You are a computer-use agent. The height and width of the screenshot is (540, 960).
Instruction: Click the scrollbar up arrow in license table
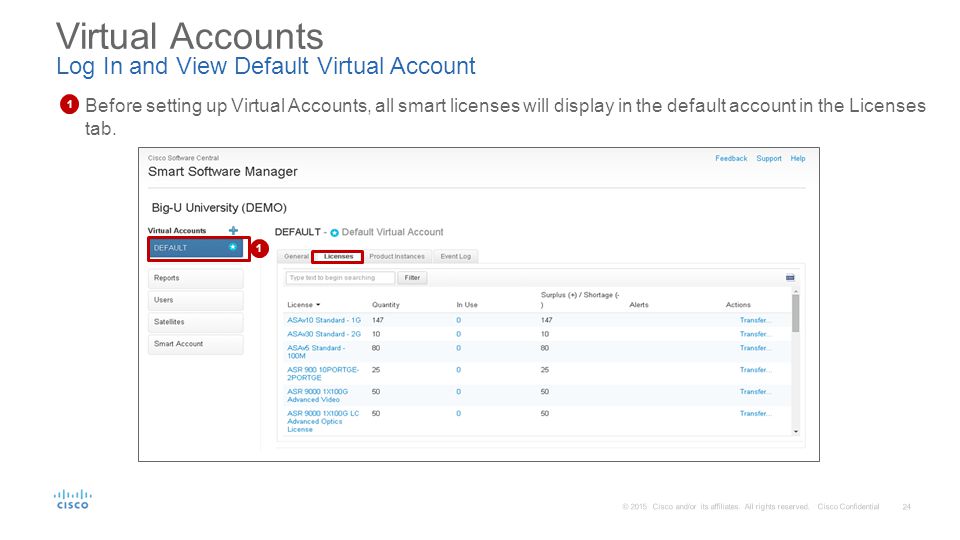click(796, 291)
